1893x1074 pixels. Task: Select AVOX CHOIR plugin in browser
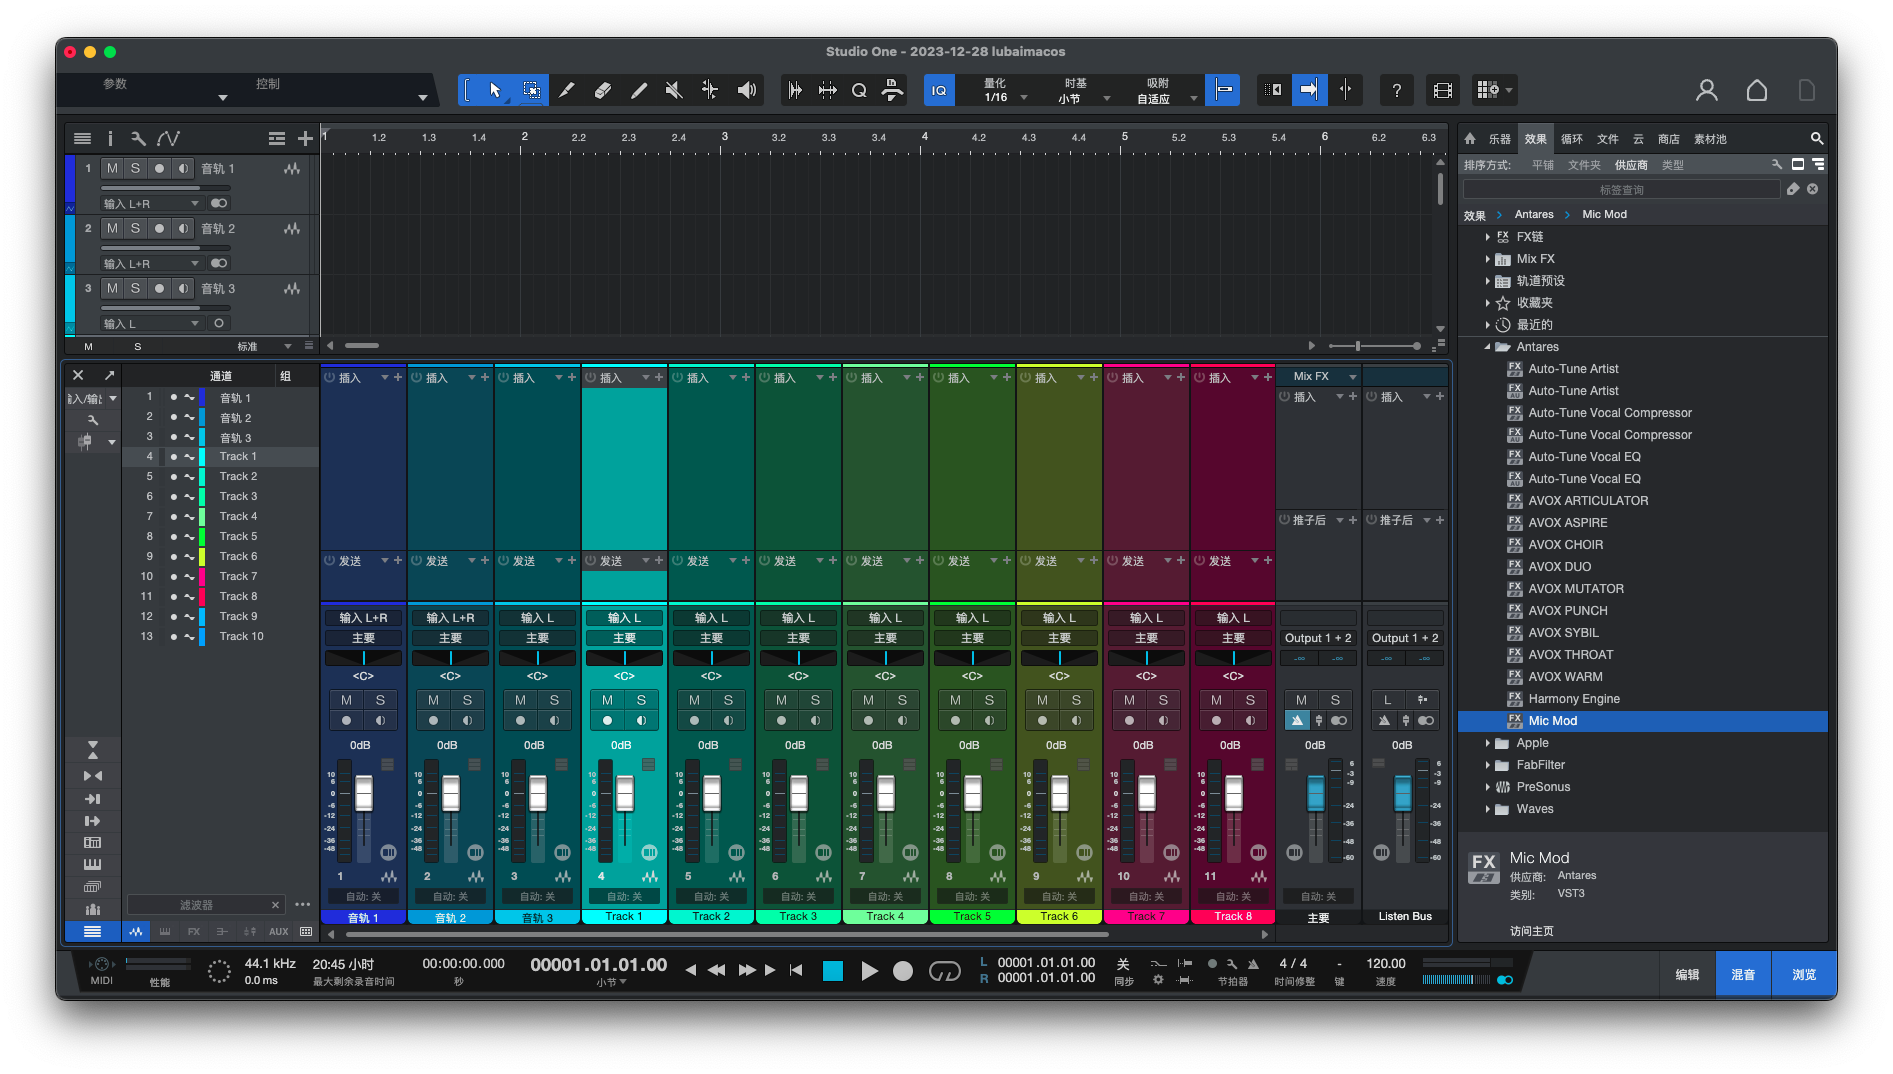point(1565,545)
